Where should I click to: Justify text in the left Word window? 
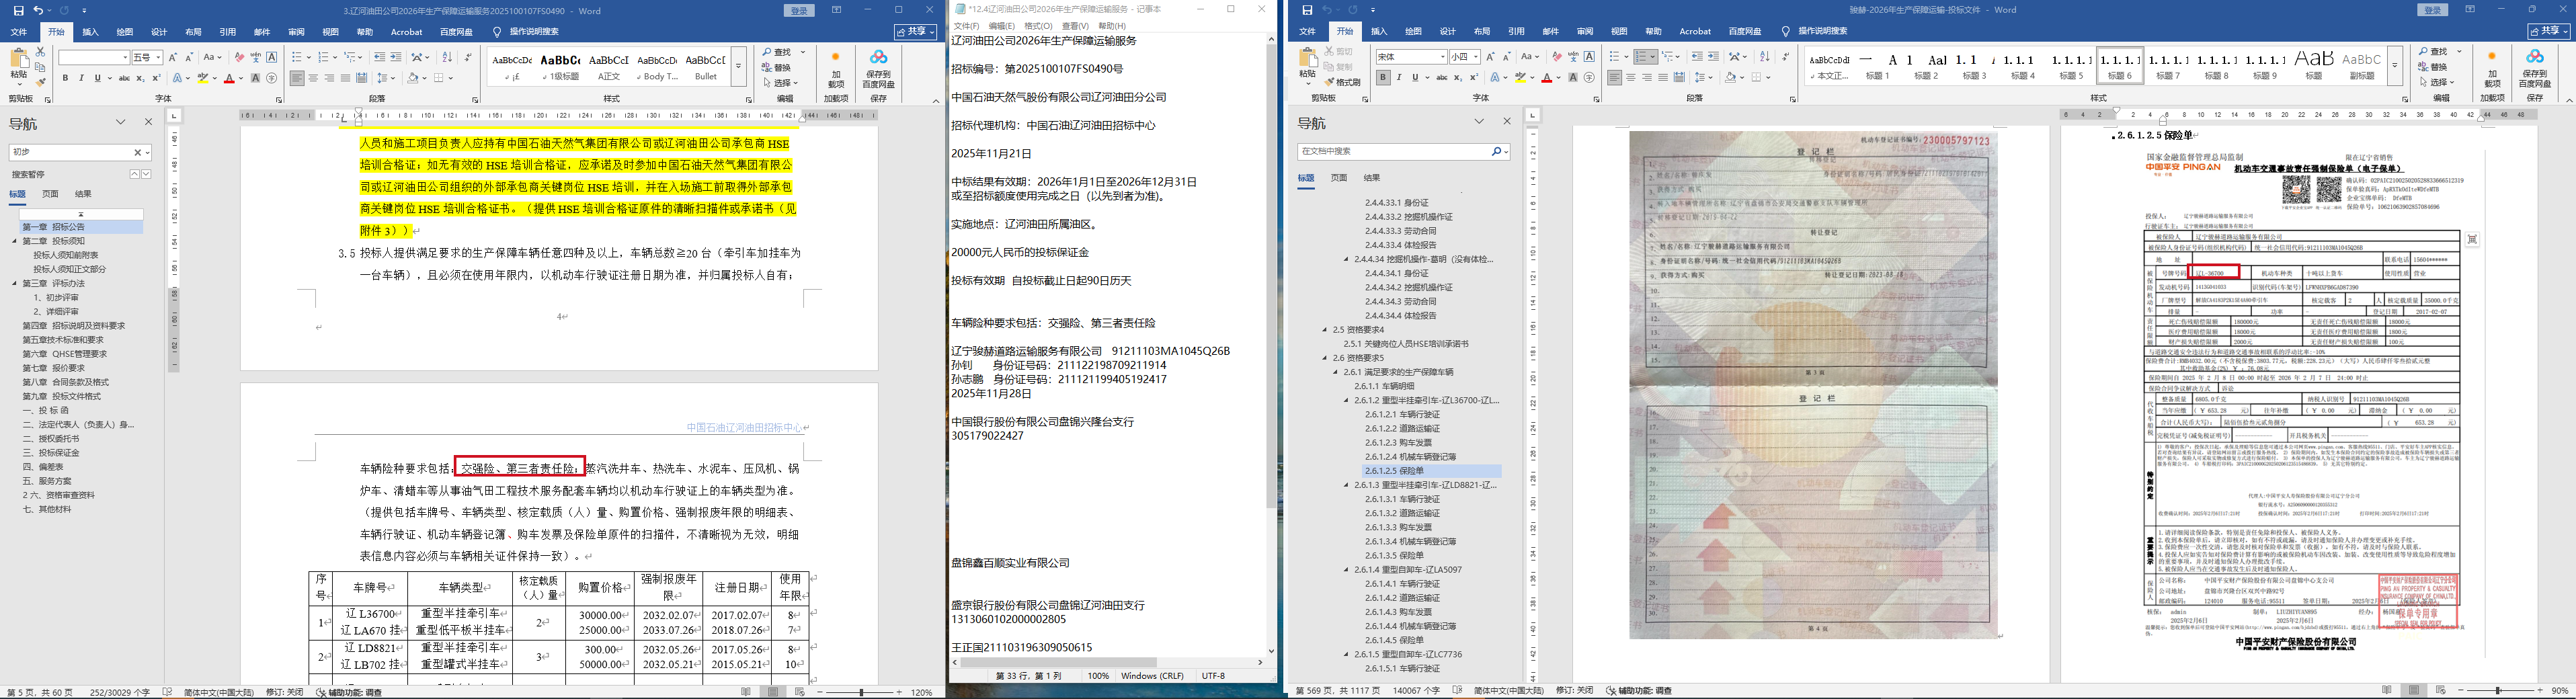tap(345, 78)
